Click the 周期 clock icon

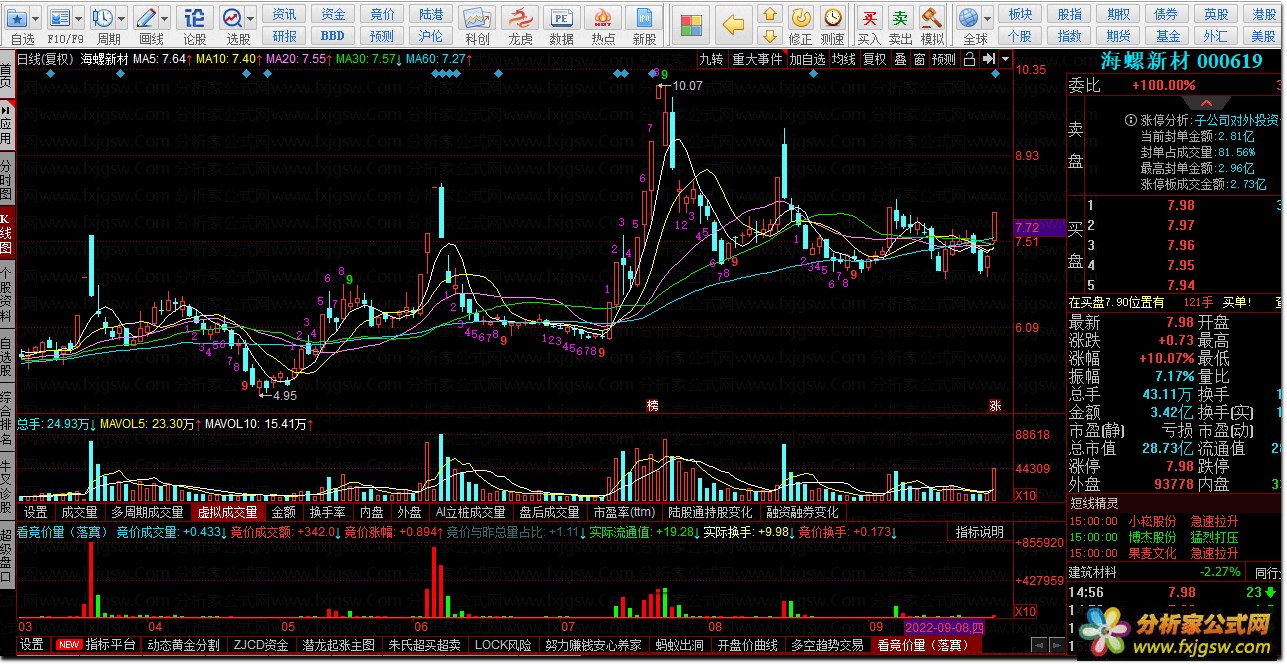pos(103,18)
